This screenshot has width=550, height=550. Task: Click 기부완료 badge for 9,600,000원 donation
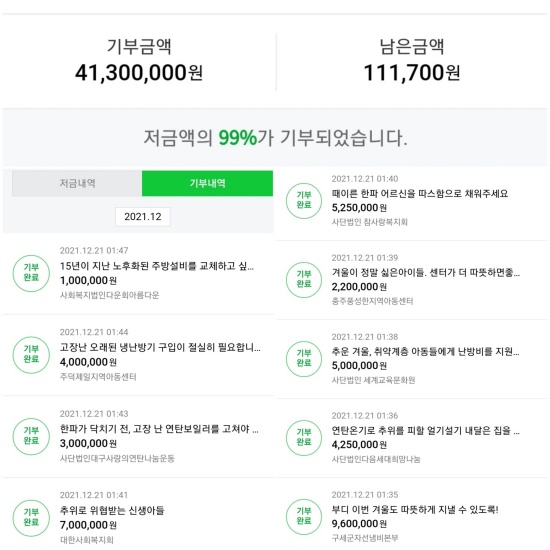304,516
